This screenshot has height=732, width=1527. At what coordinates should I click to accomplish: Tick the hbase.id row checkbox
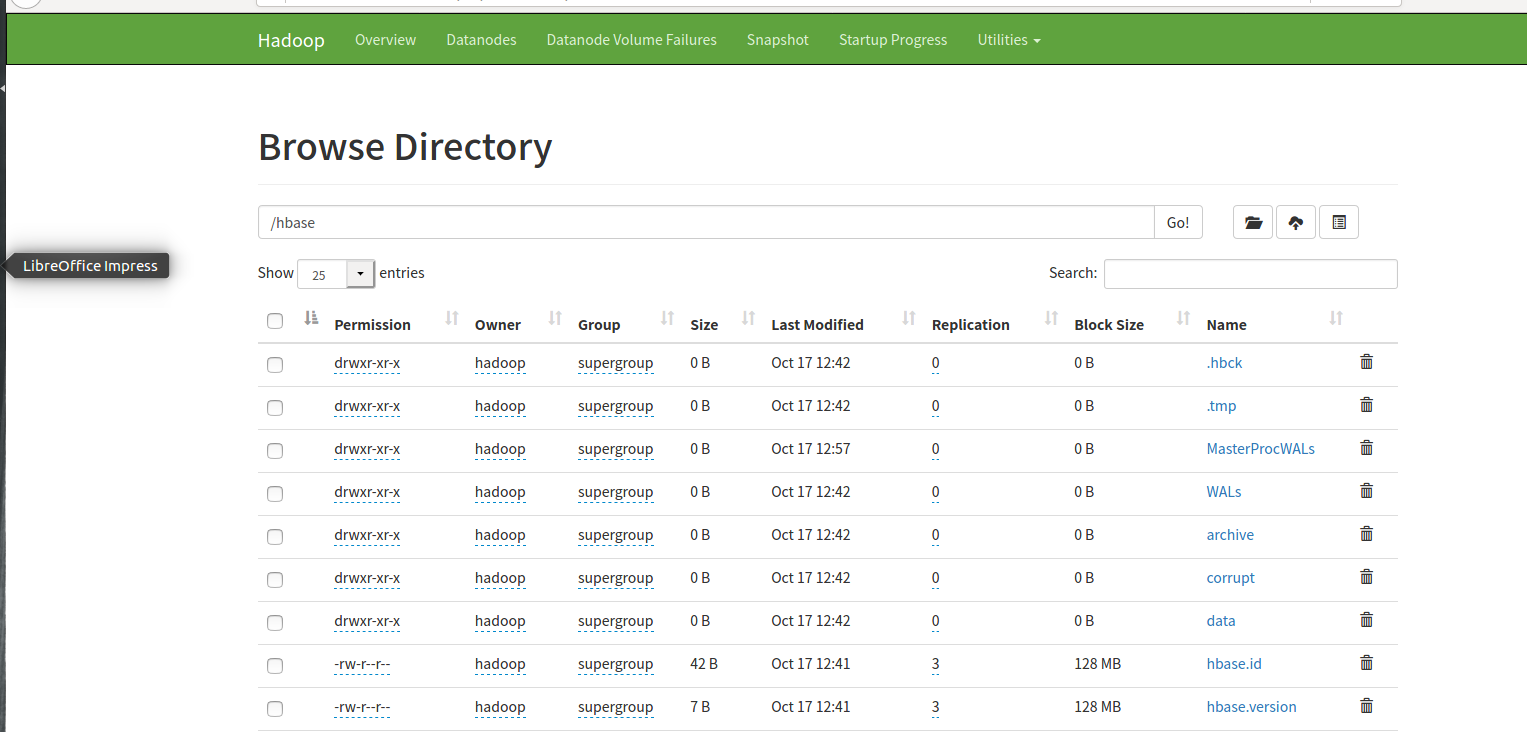(x=275, y=666)
